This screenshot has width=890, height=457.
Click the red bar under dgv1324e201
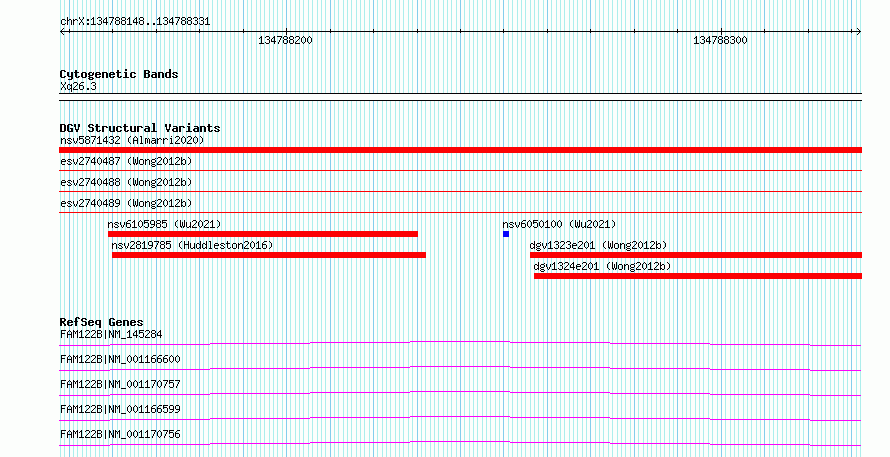(698, 276)
